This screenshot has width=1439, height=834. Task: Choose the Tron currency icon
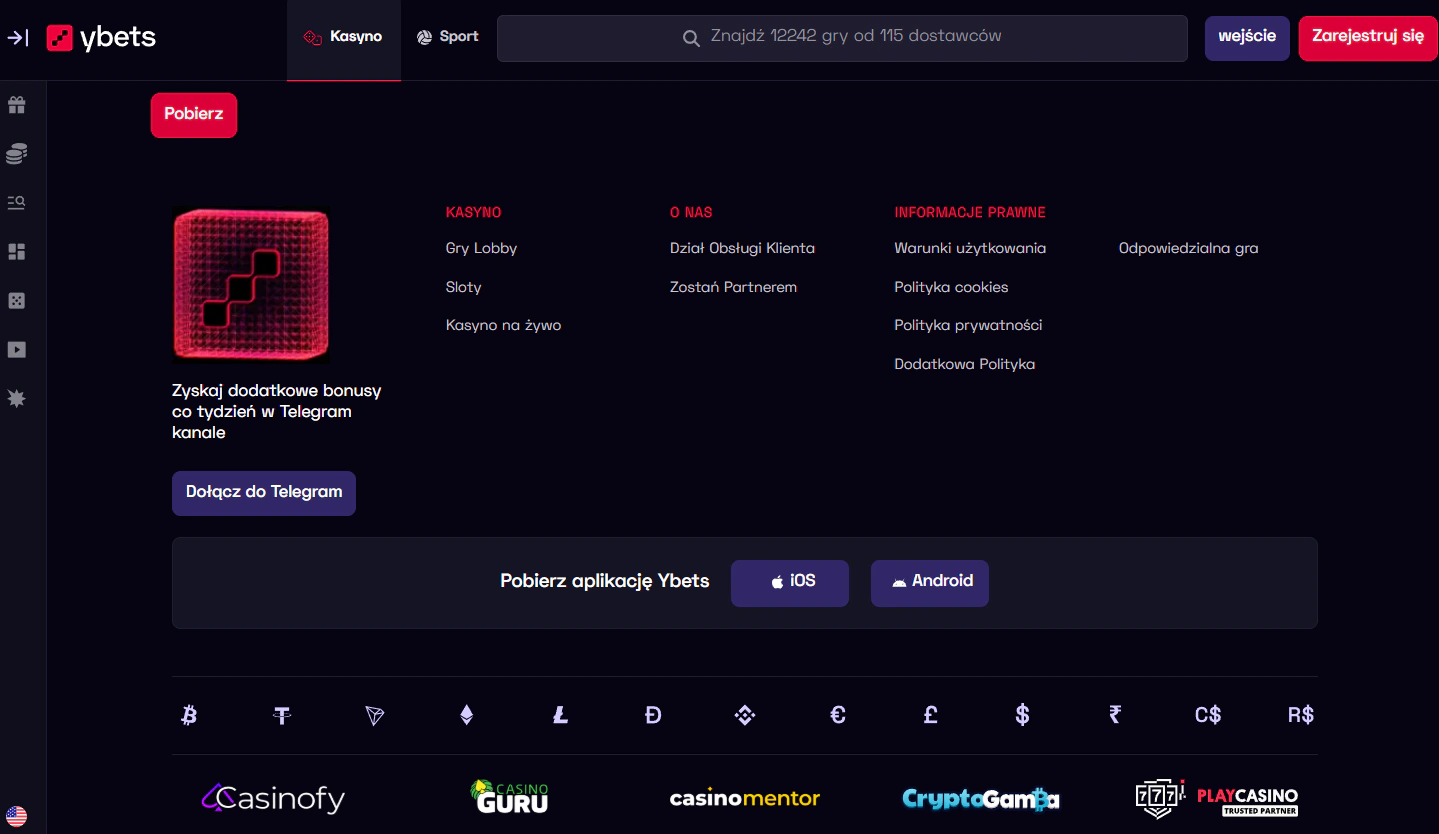(x=375, y=715)
